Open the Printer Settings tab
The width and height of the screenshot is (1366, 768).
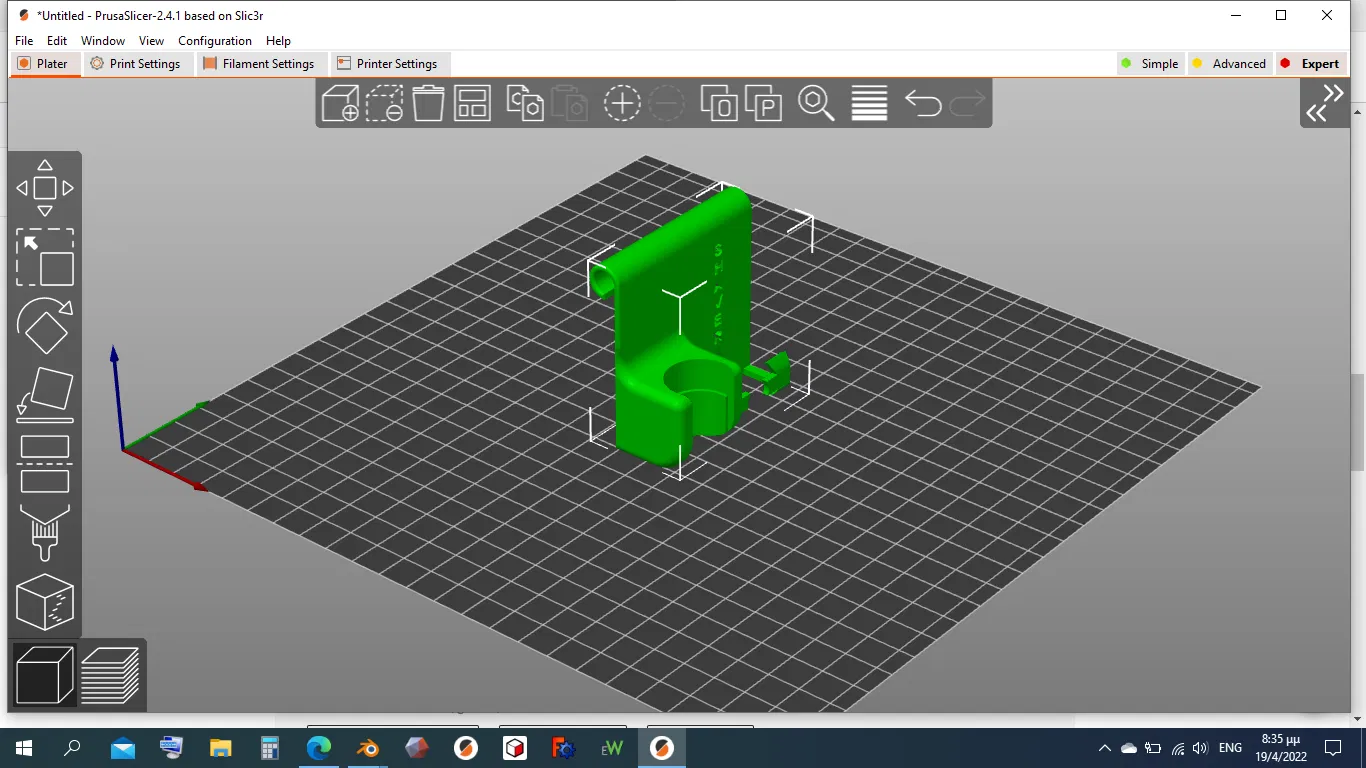pos(388,63)
